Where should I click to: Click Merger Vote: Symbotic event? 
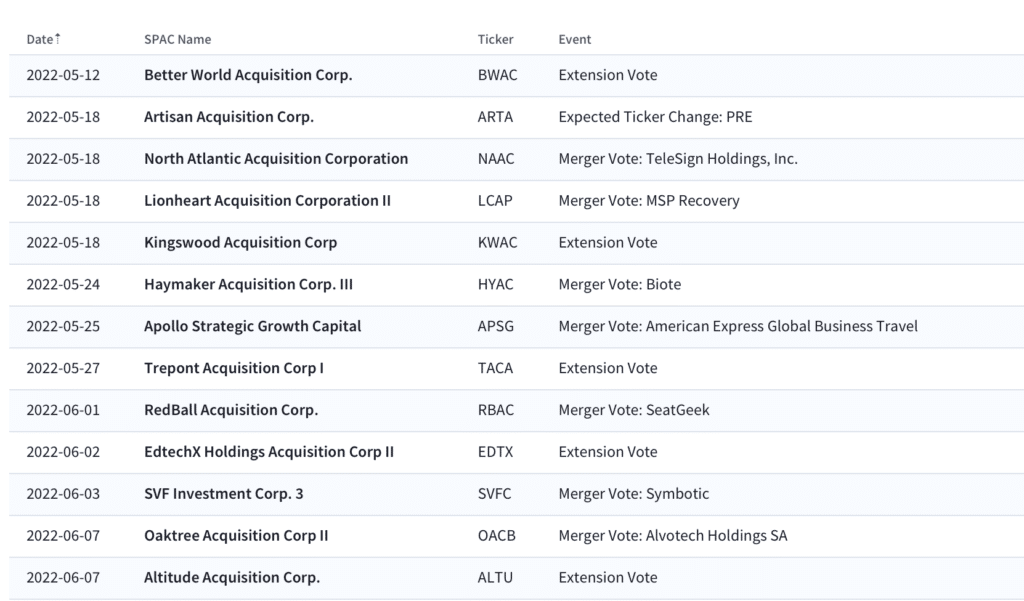[x=633, y=493]
